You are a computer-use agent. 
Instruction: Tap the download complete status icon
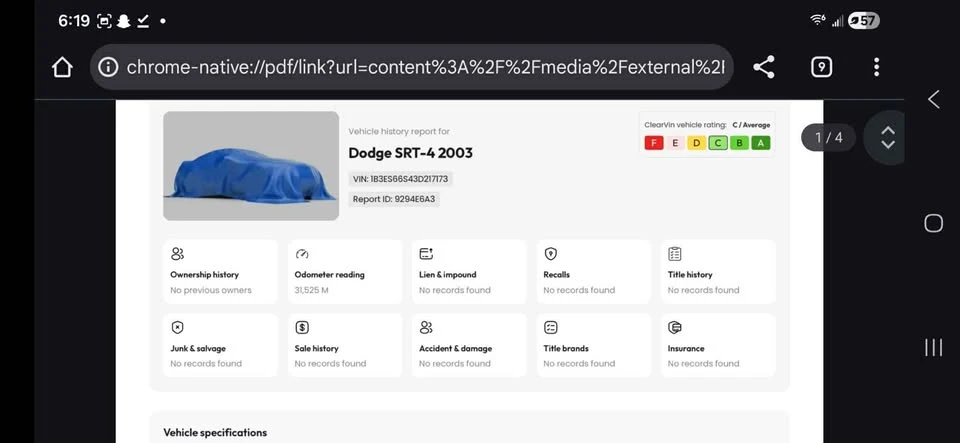(143, 21)
